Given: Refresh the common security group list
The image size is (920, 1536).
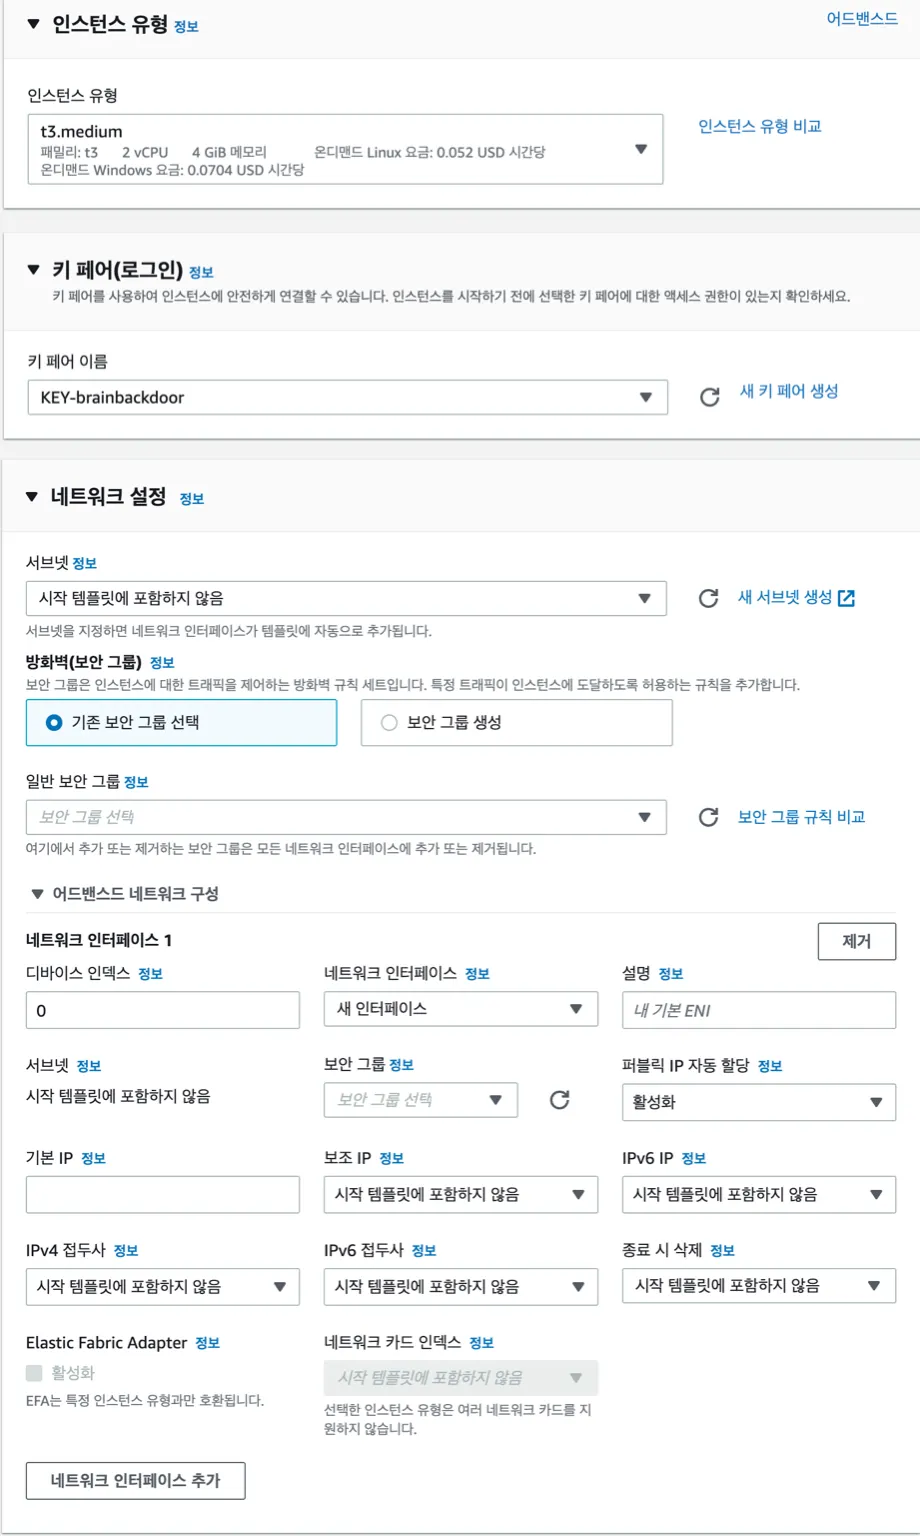Looking at the screenshot, I should (708, 817).
